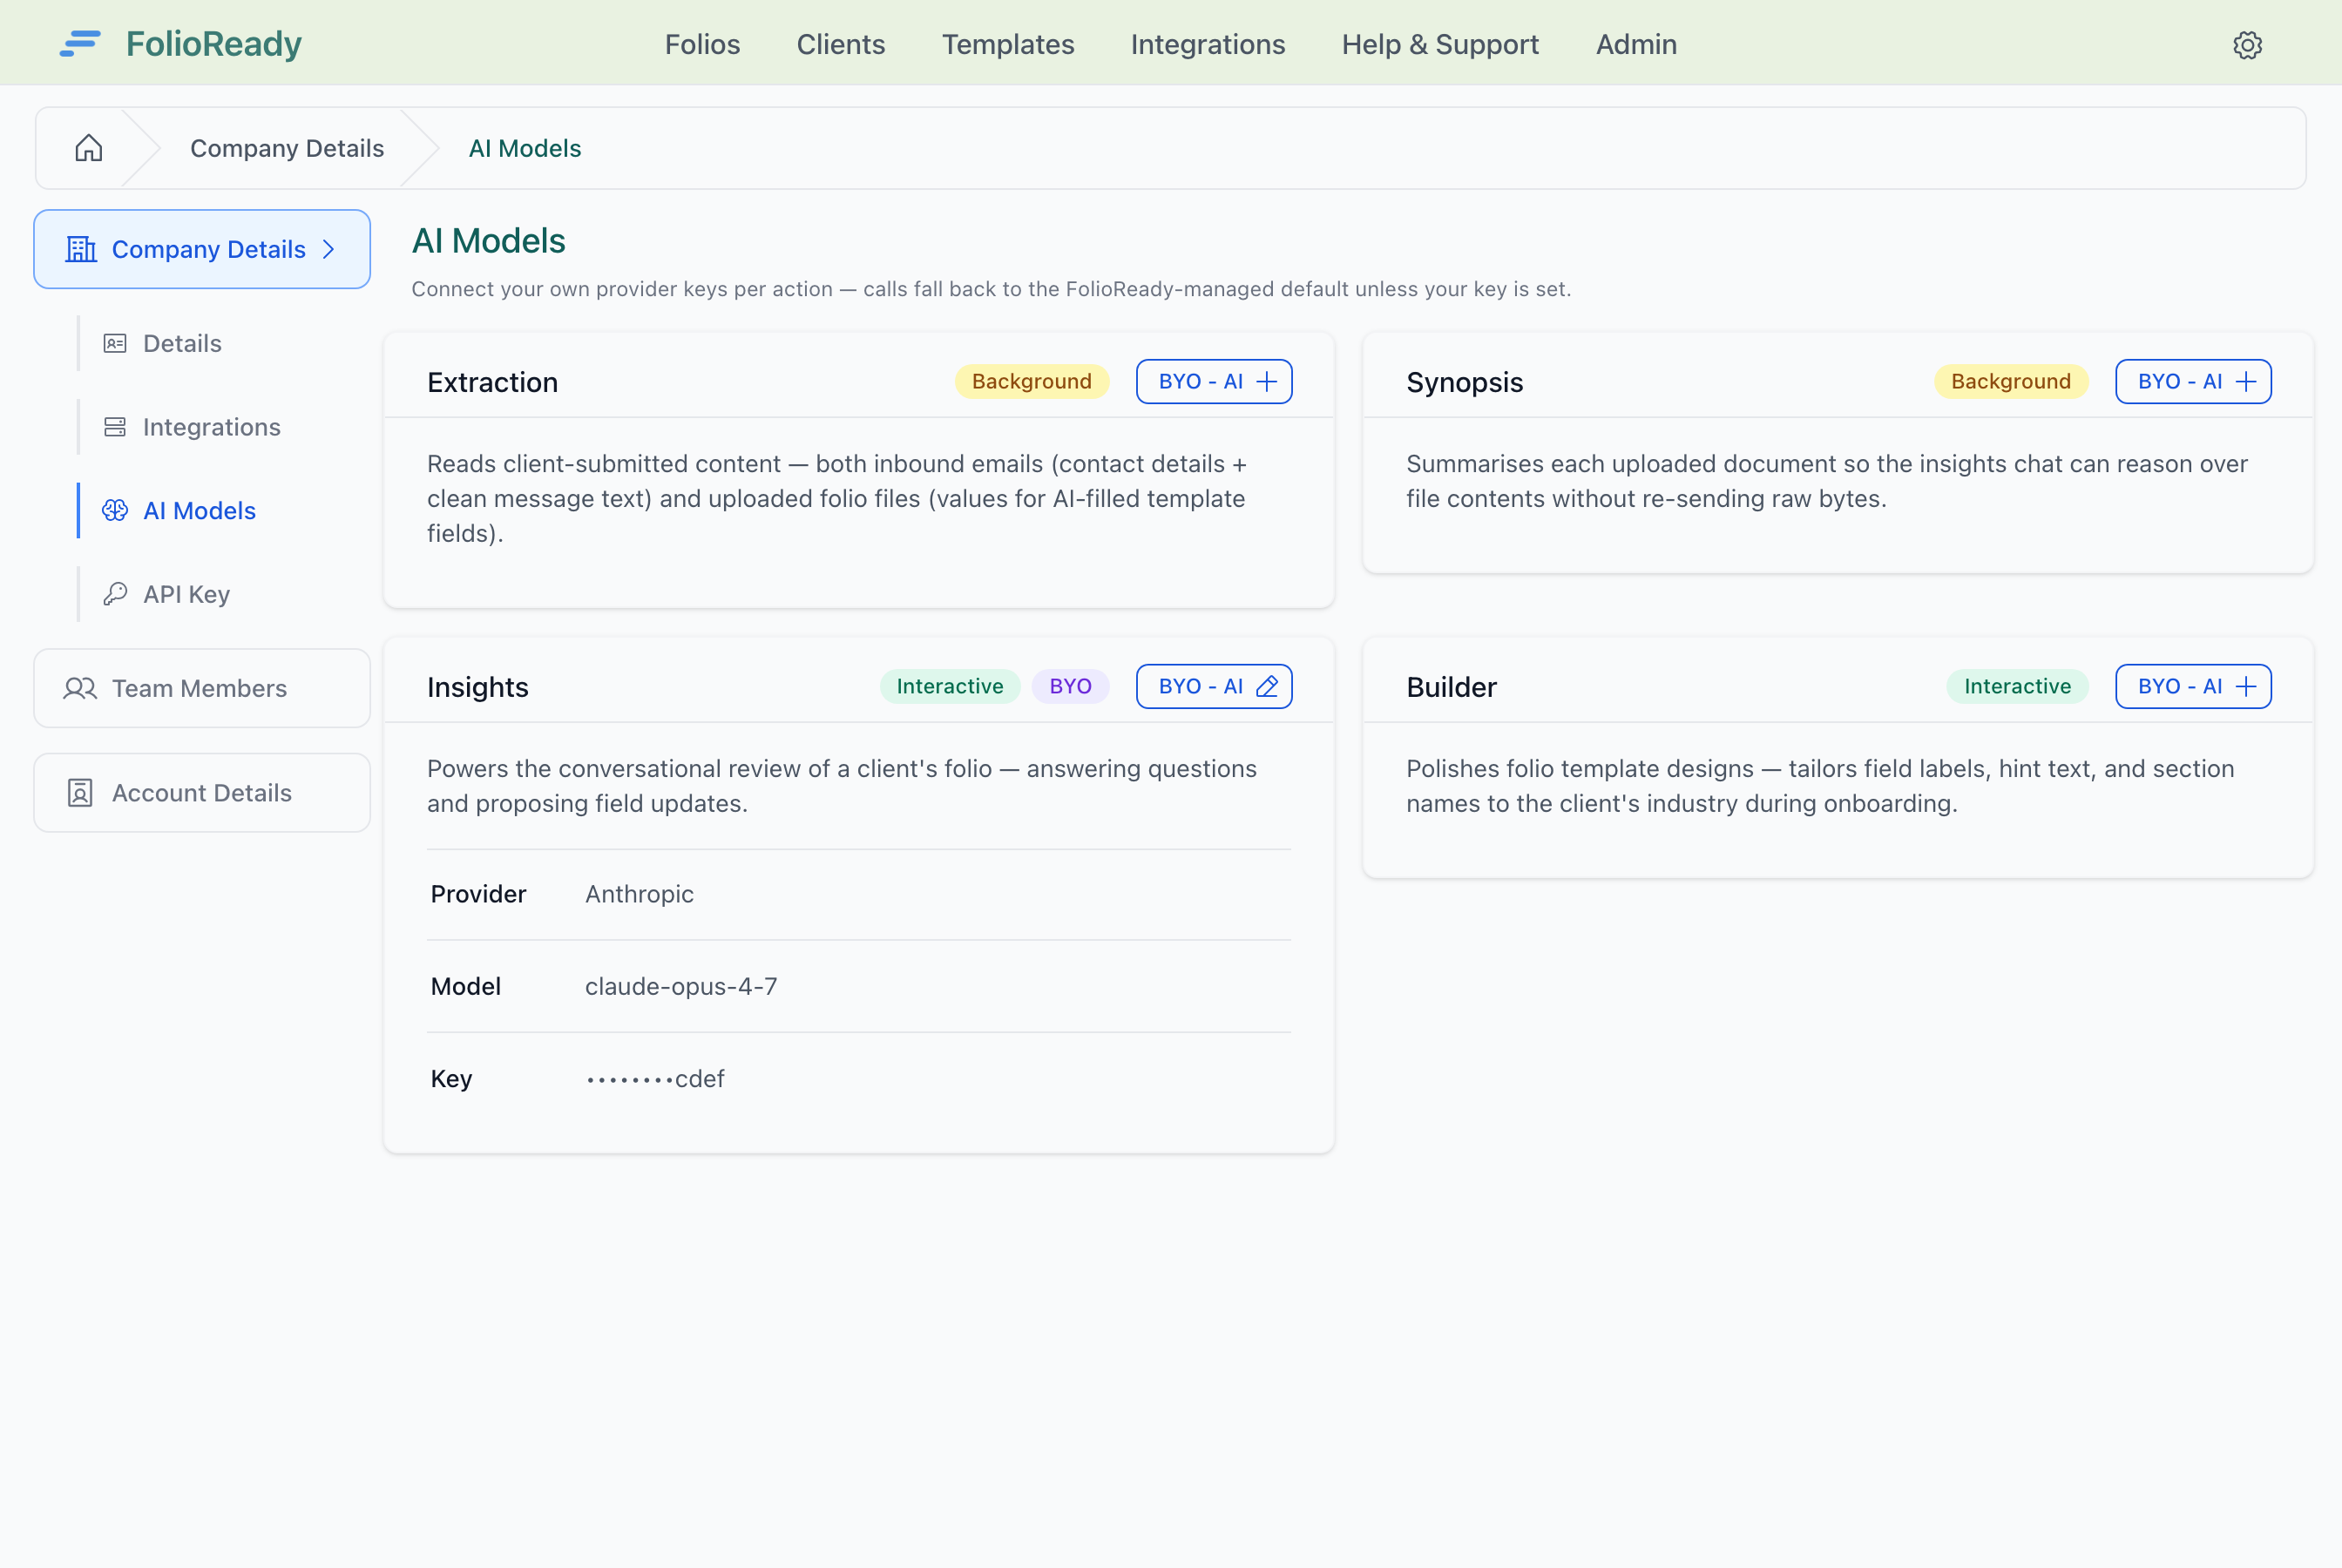Screen dimensions: 2342x1568
Task: Click the Provider label in Insights
Action: click(478, 894)
